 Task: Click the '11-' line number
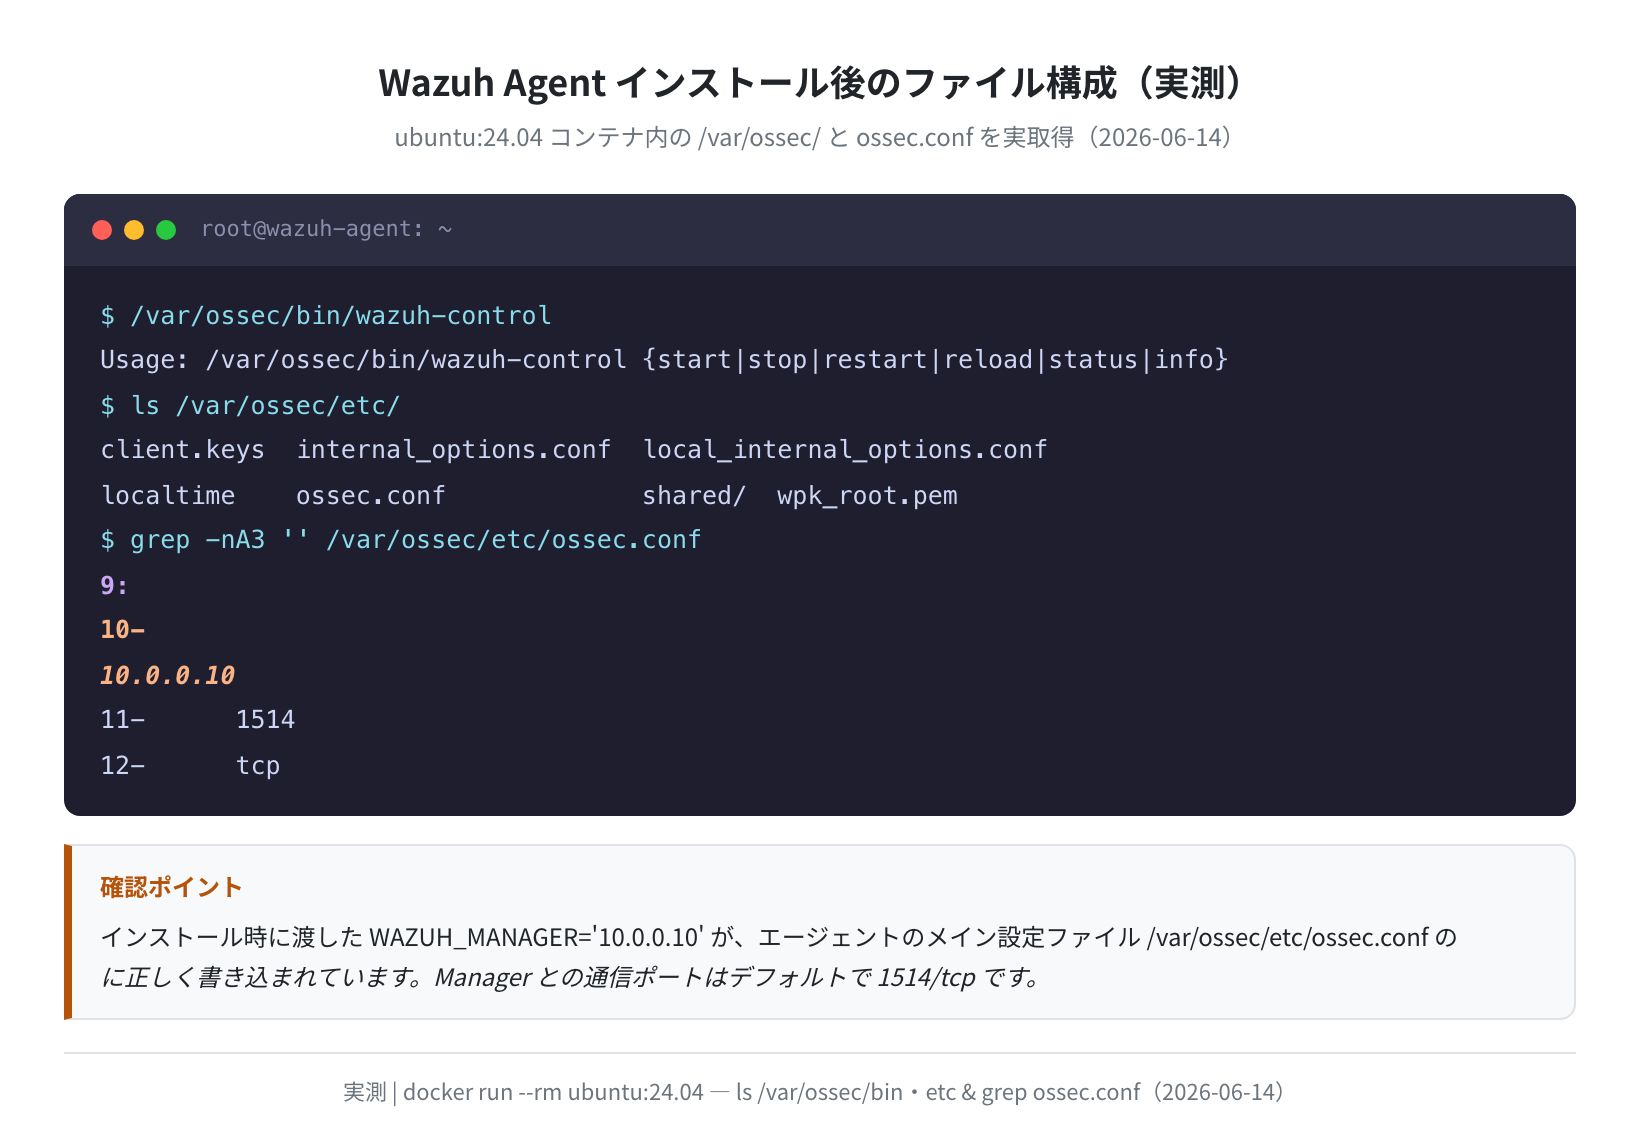click(x=123, y=720)
